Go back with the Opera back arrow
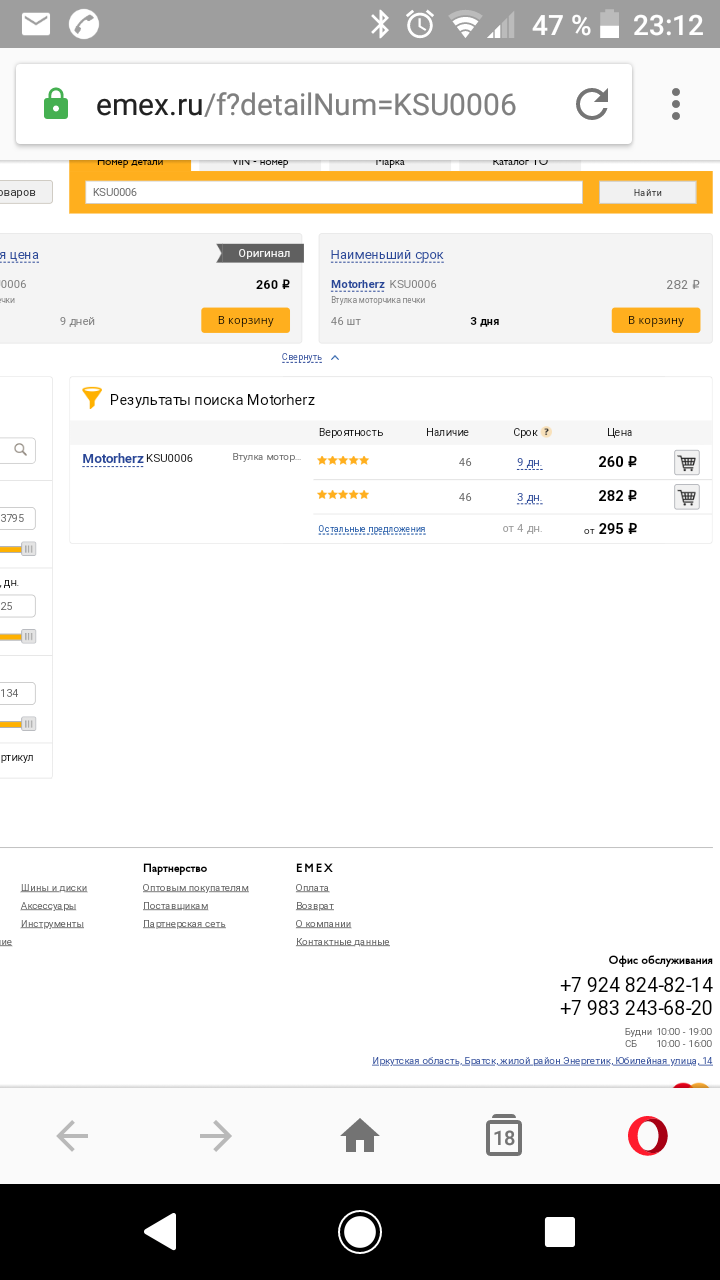The height and width of the screenshot is (1280, 720). click(x=72, y=1135)
